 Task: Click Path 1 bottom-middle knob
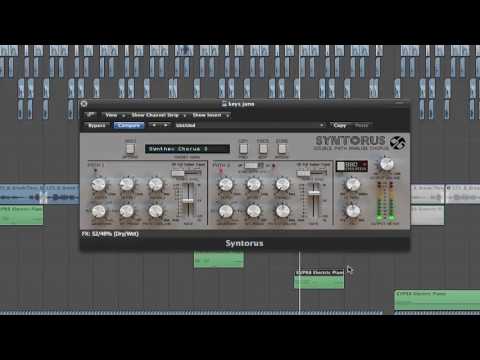[x=127, y=211]
